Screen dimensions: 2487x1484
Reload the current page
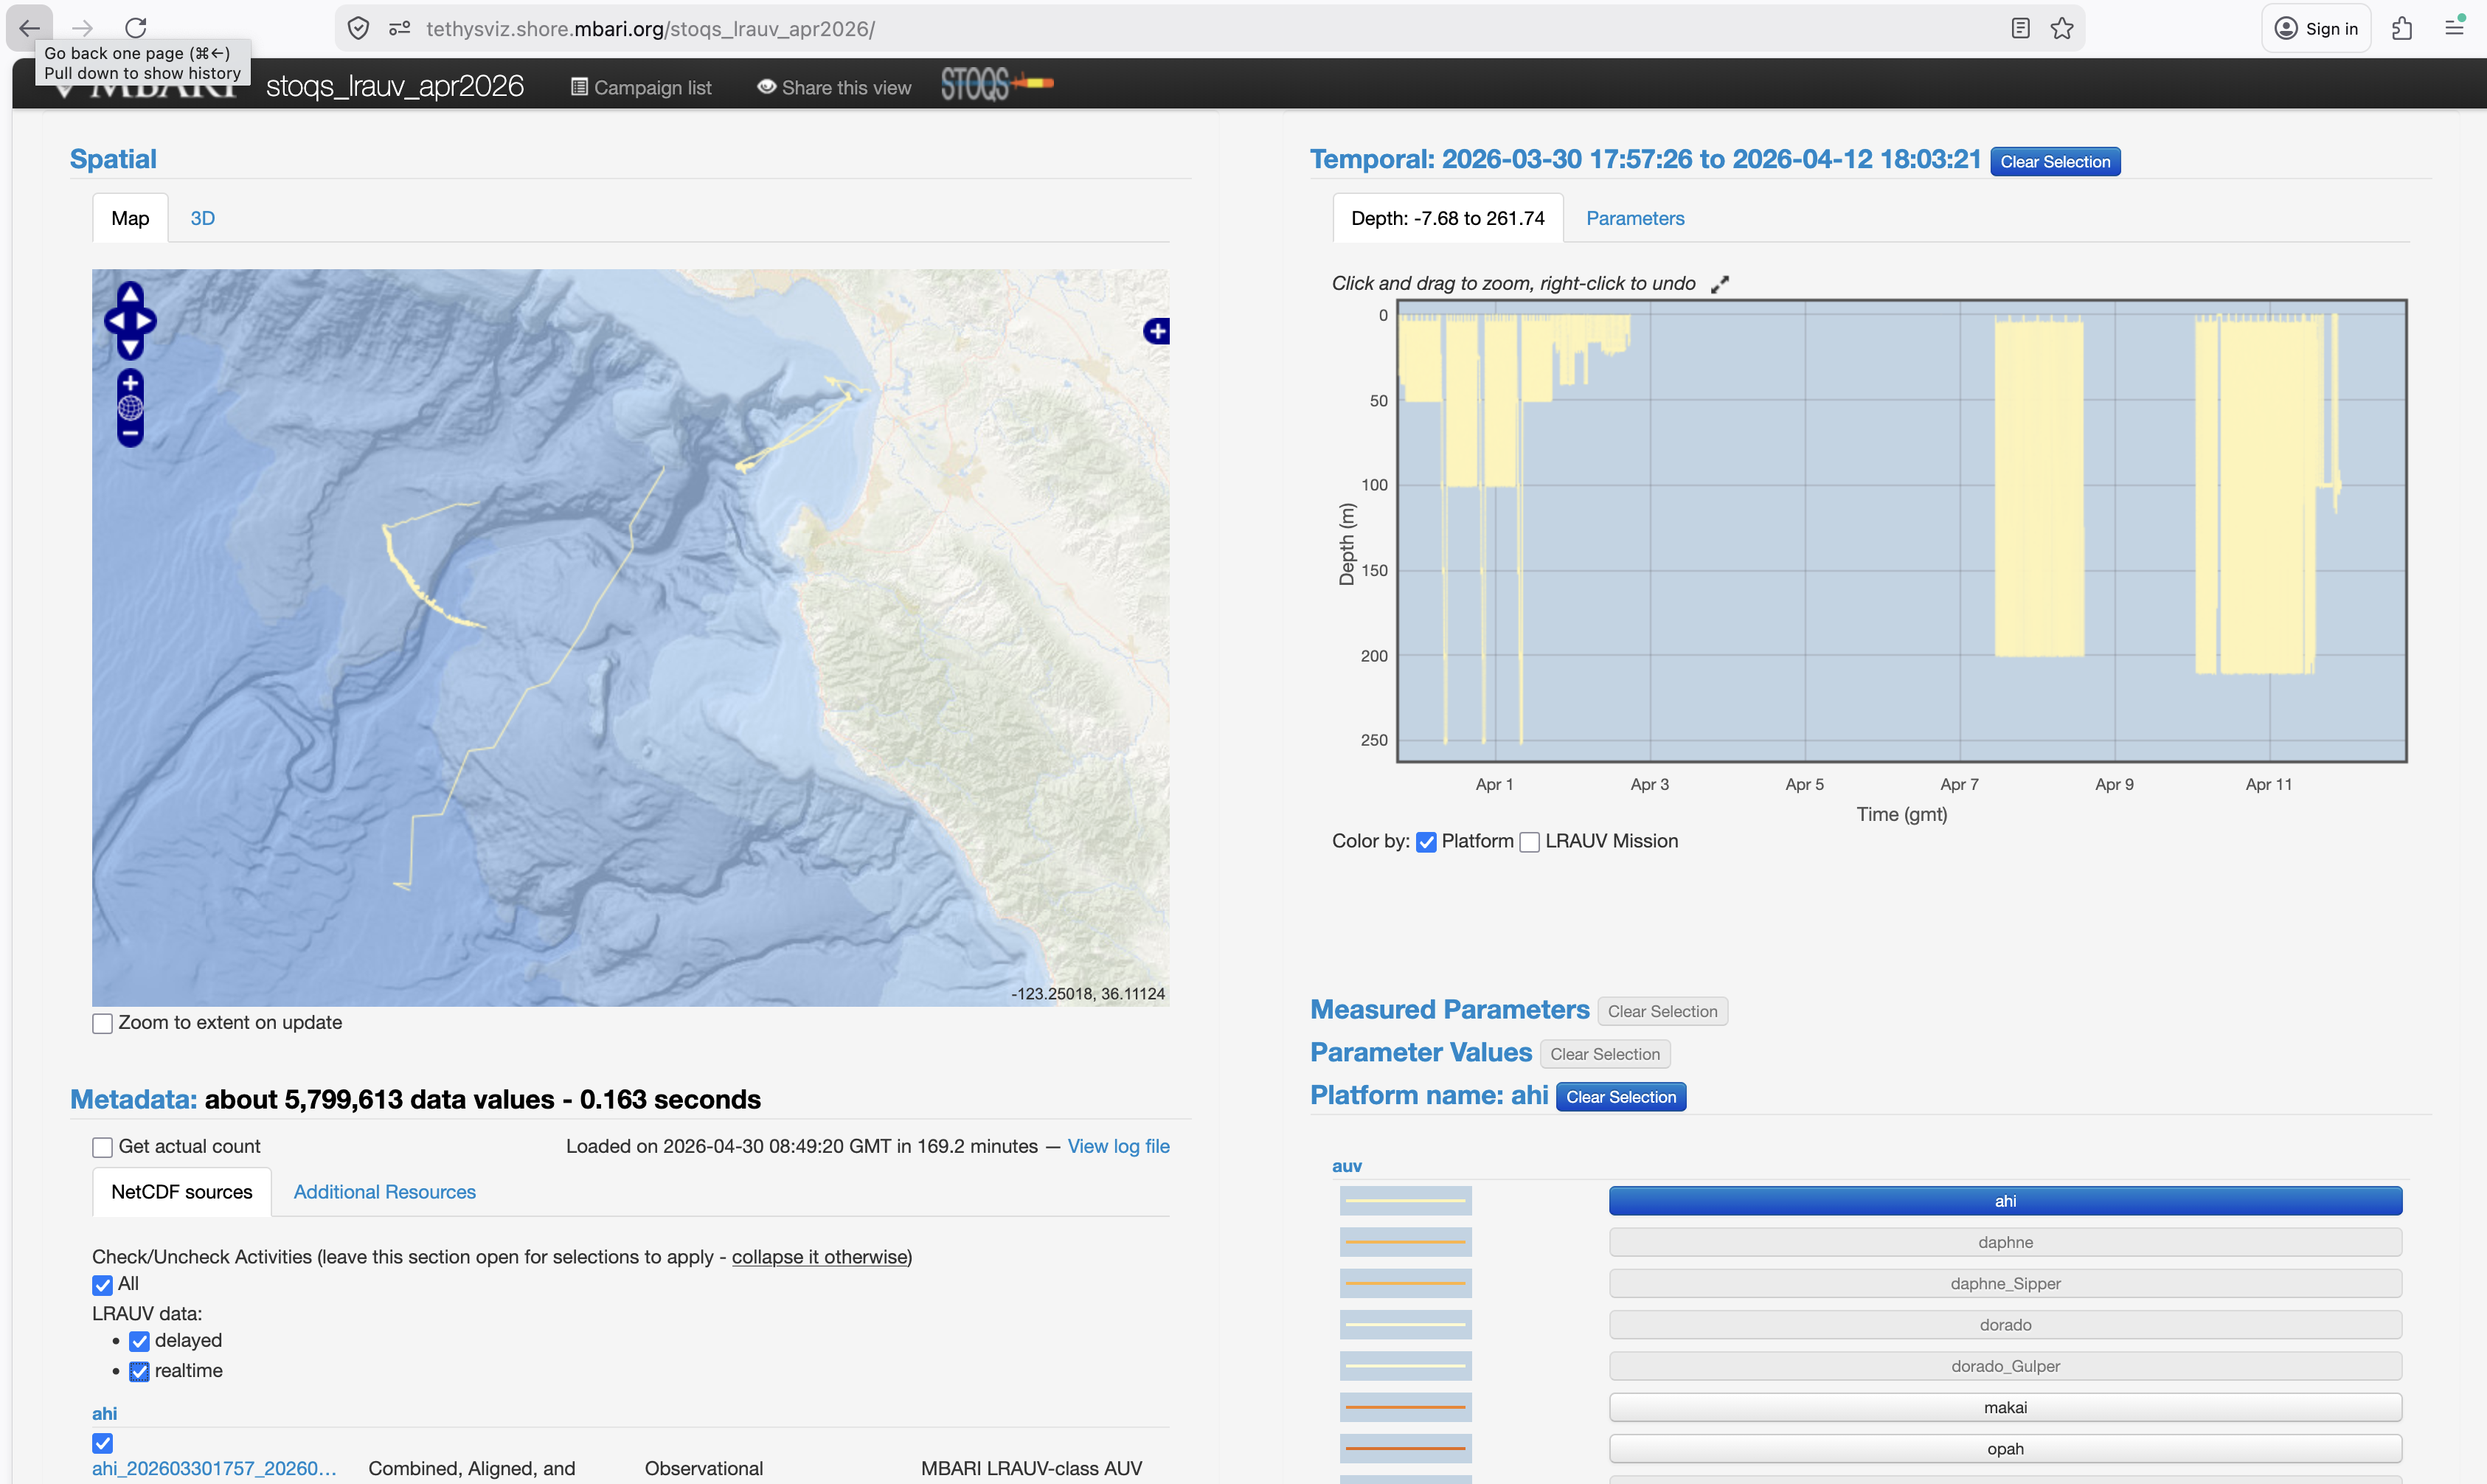136,28
